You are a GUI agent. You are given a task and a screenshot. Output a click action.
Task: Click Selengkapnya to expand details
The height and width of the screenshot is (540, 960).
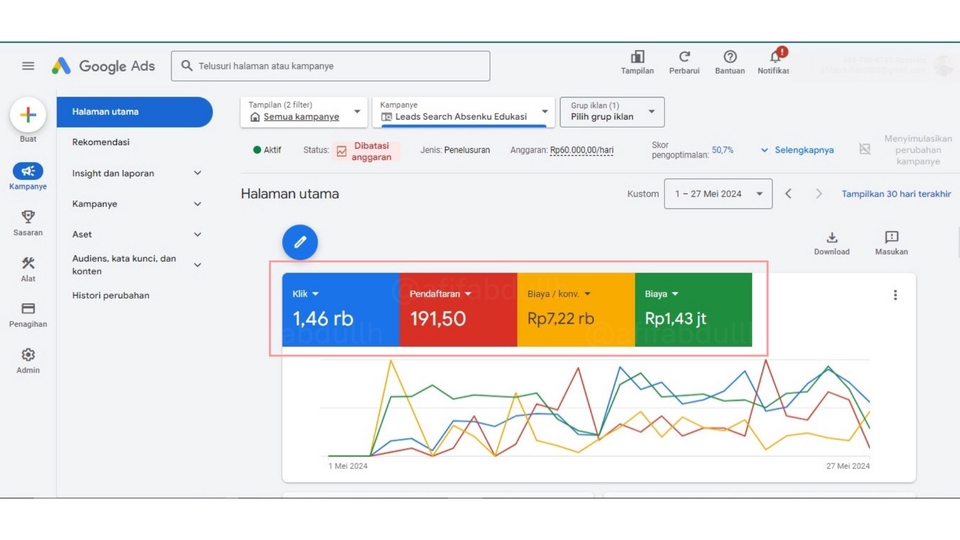(797, 150)
